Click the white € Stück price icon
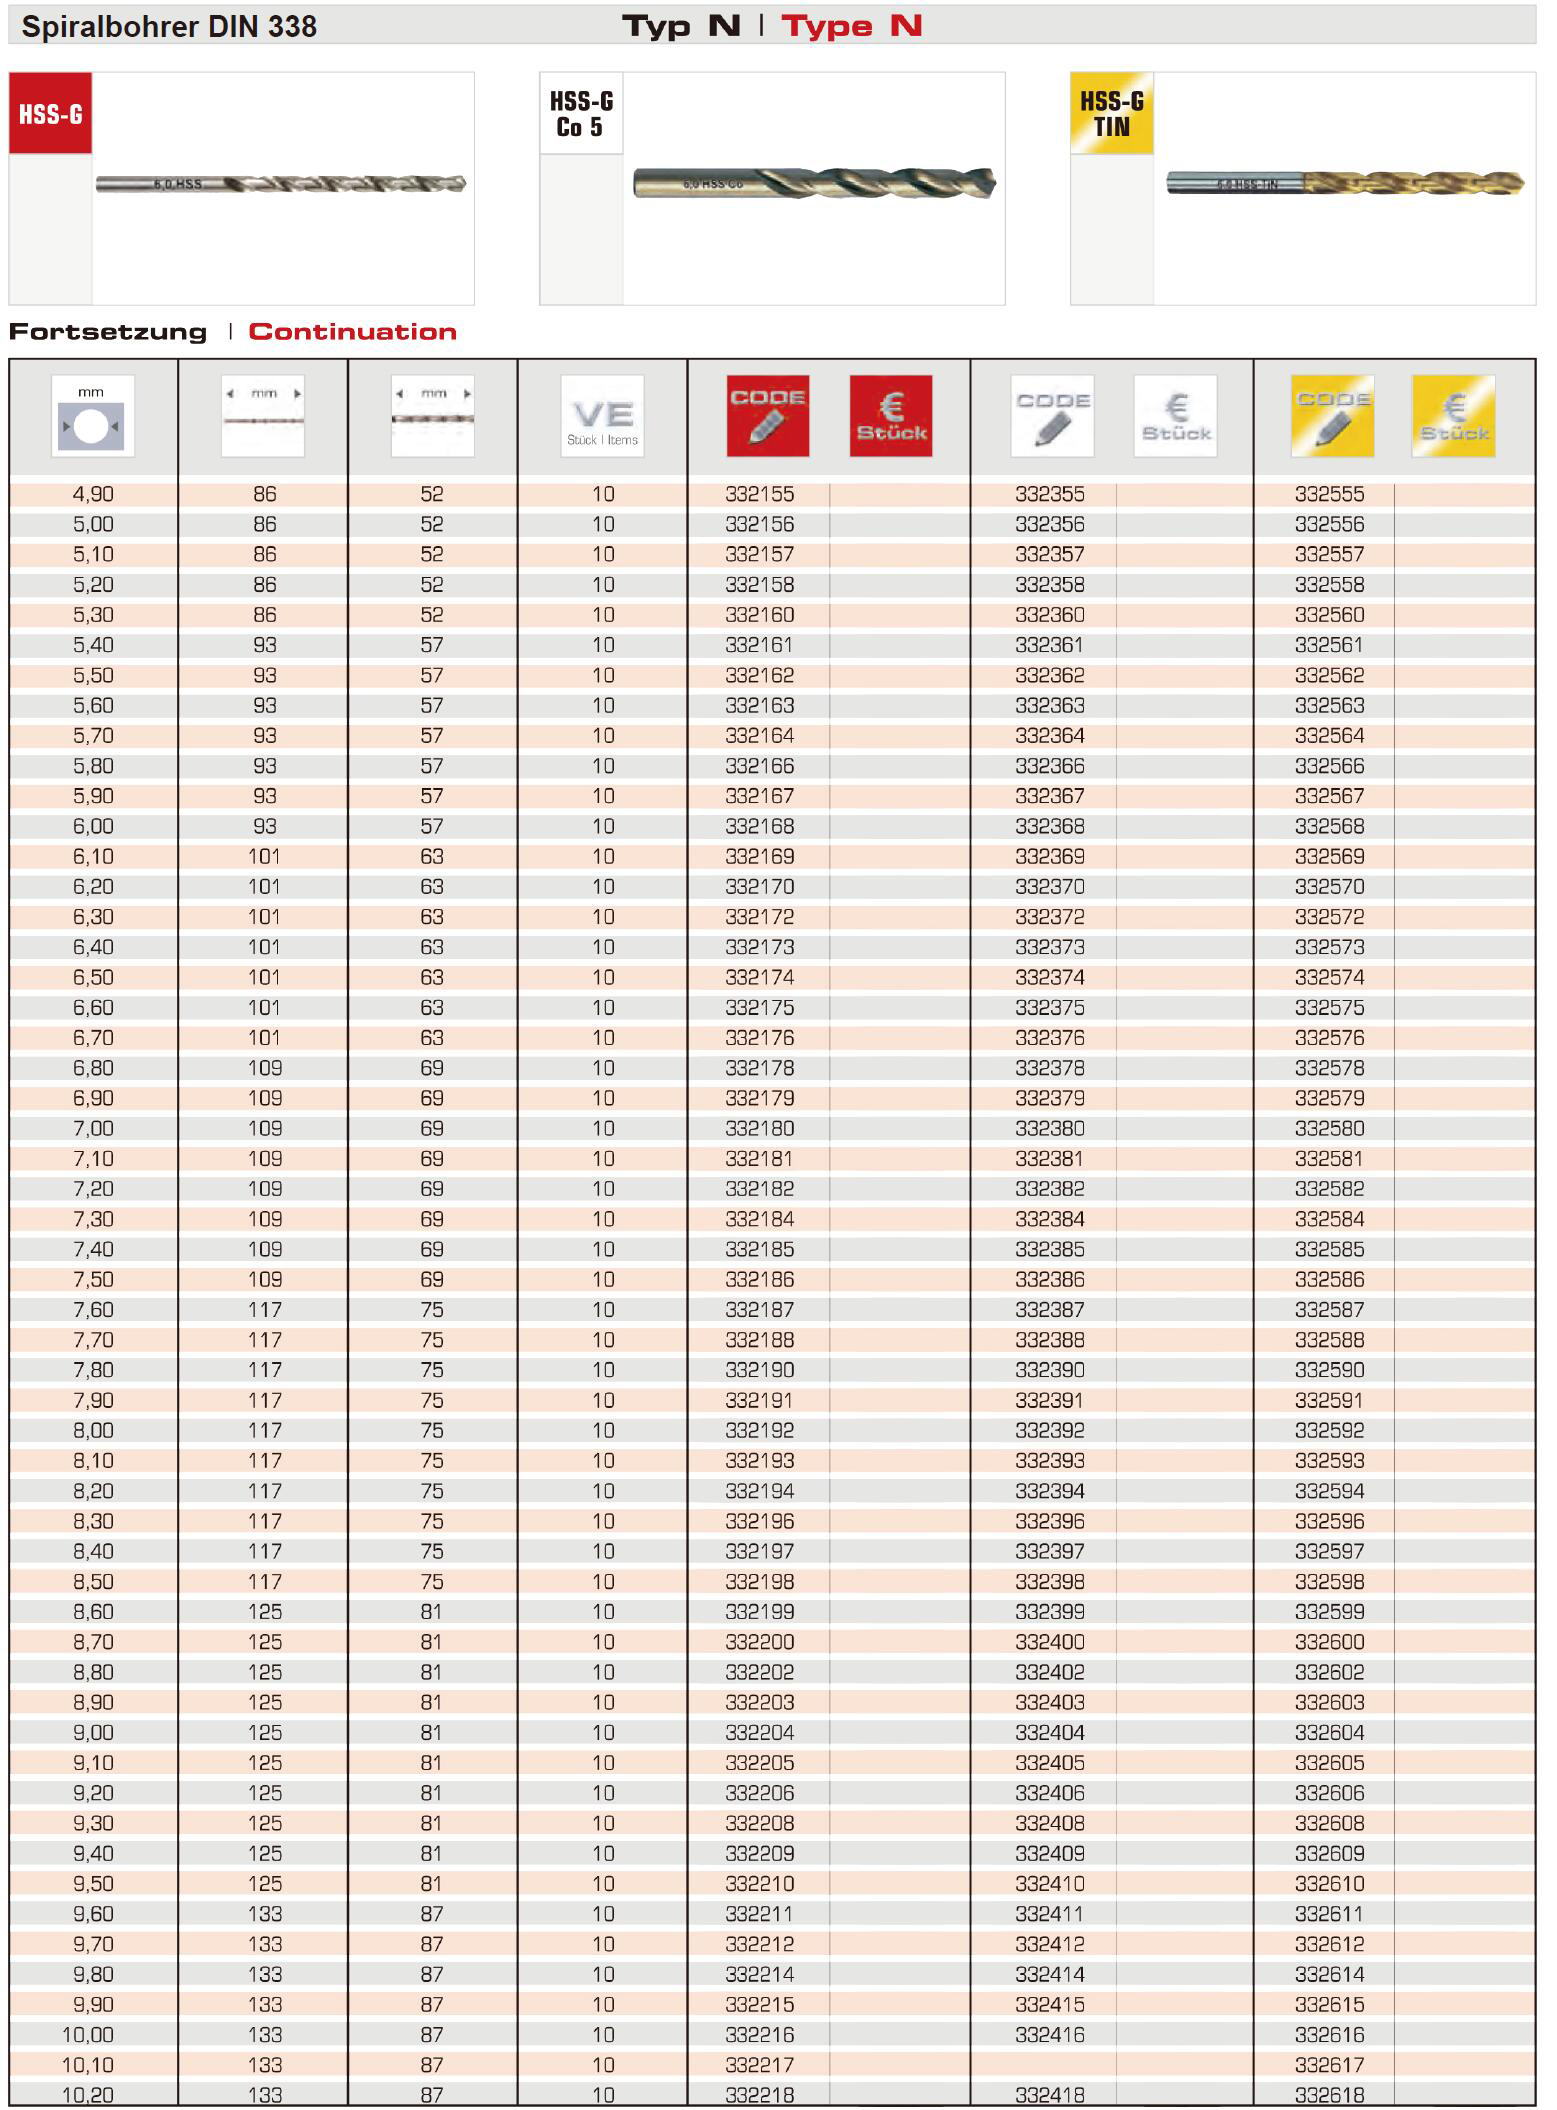1557x2110 pixels. tap(1175, 416)
